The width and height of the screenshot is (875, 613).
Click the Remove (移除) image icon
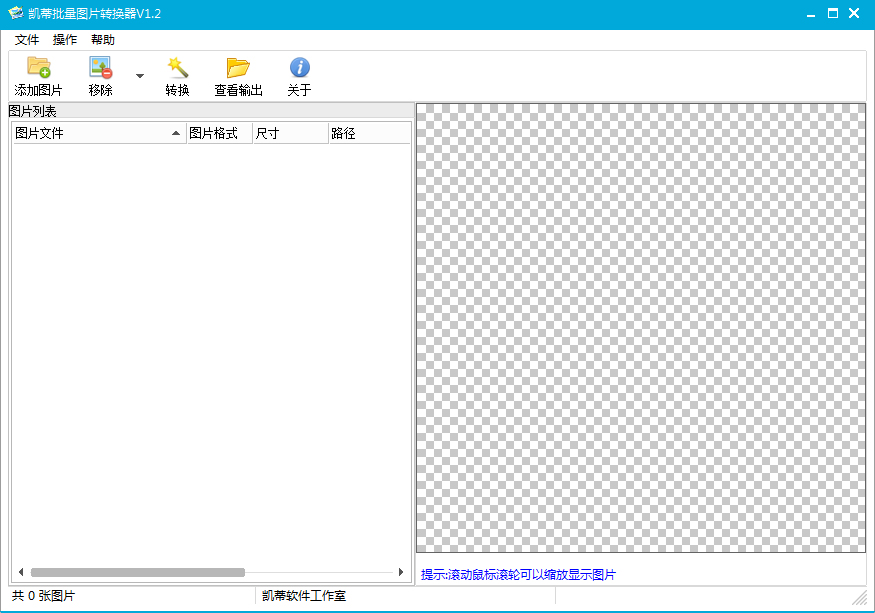tap(100, 67)
